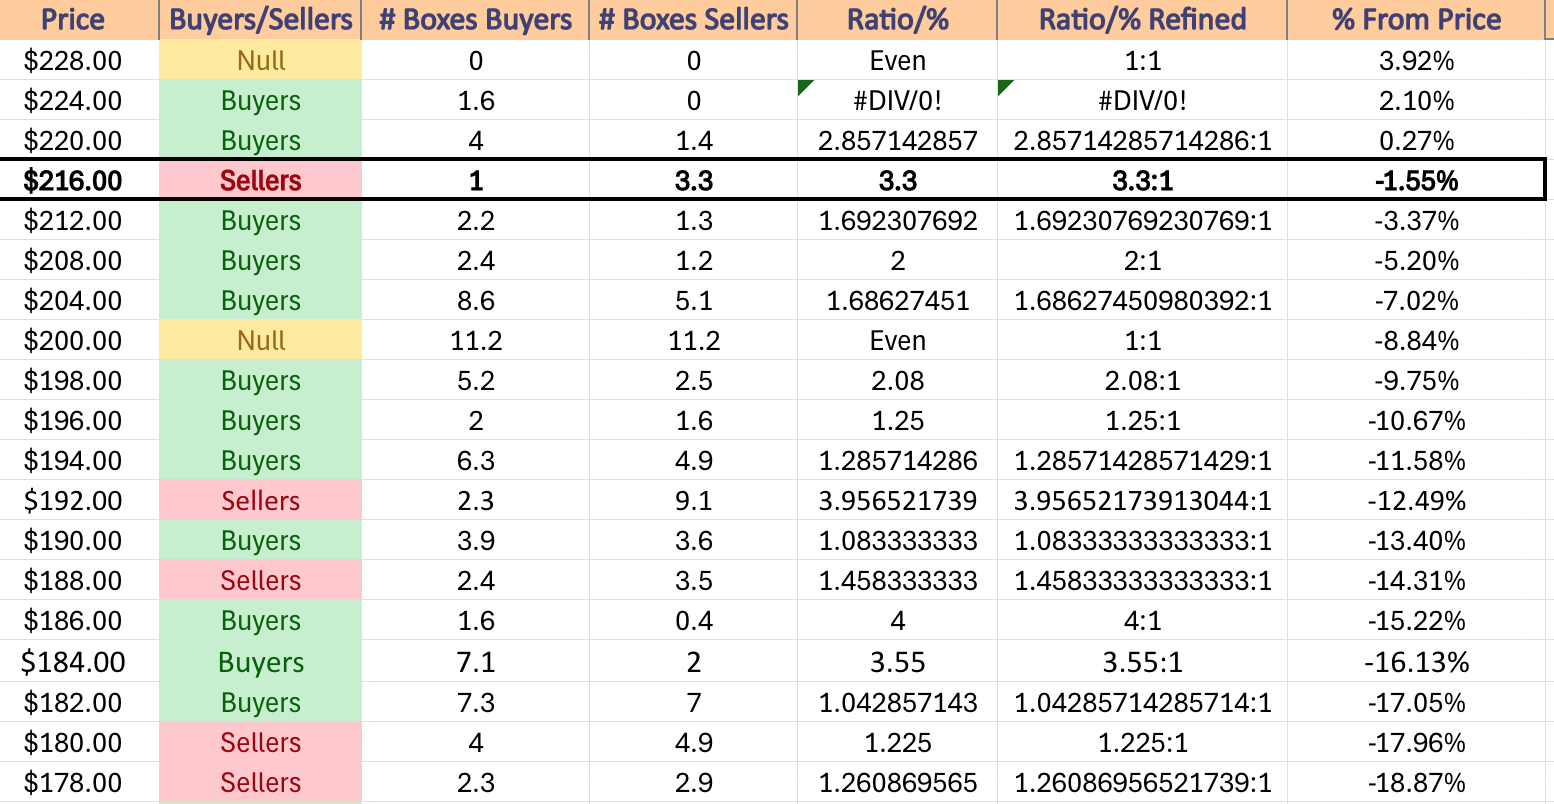Click the #DIV/0! cell in Ratio/% column
The height and width of the screenshot is (804, 1554).
pos(897,101)
